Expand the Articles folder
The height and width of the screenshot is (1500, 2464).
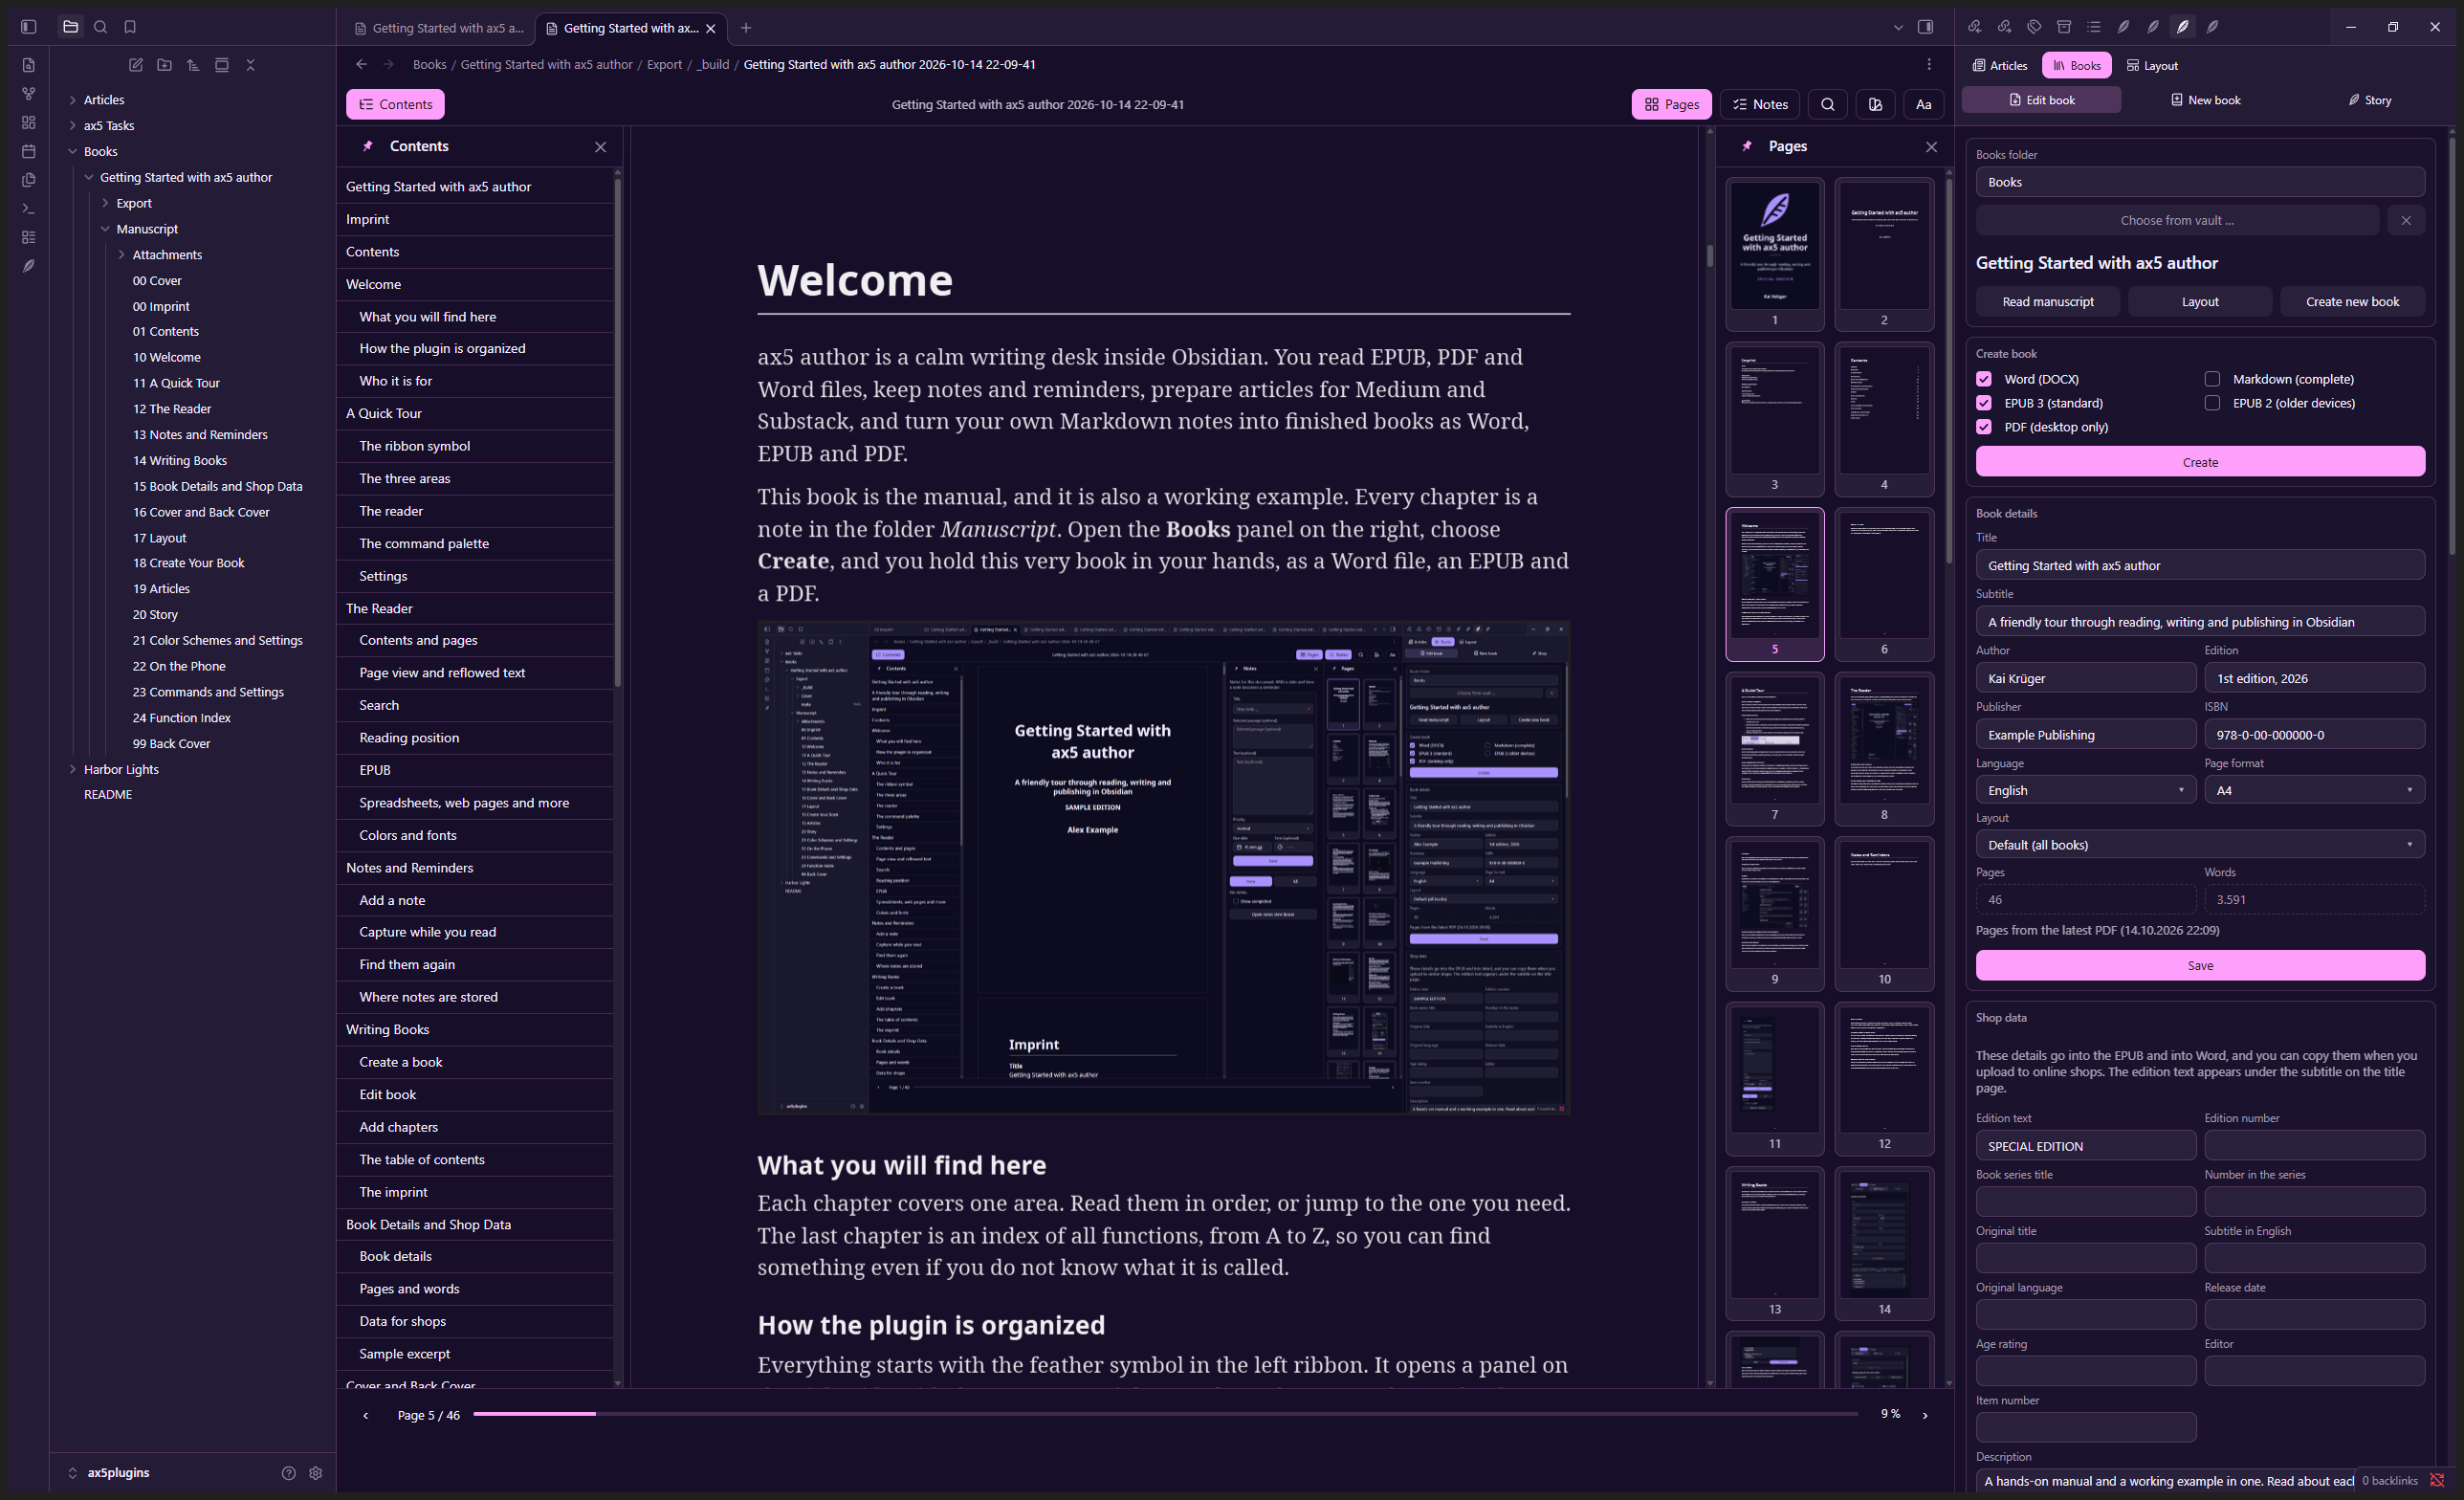73,100
